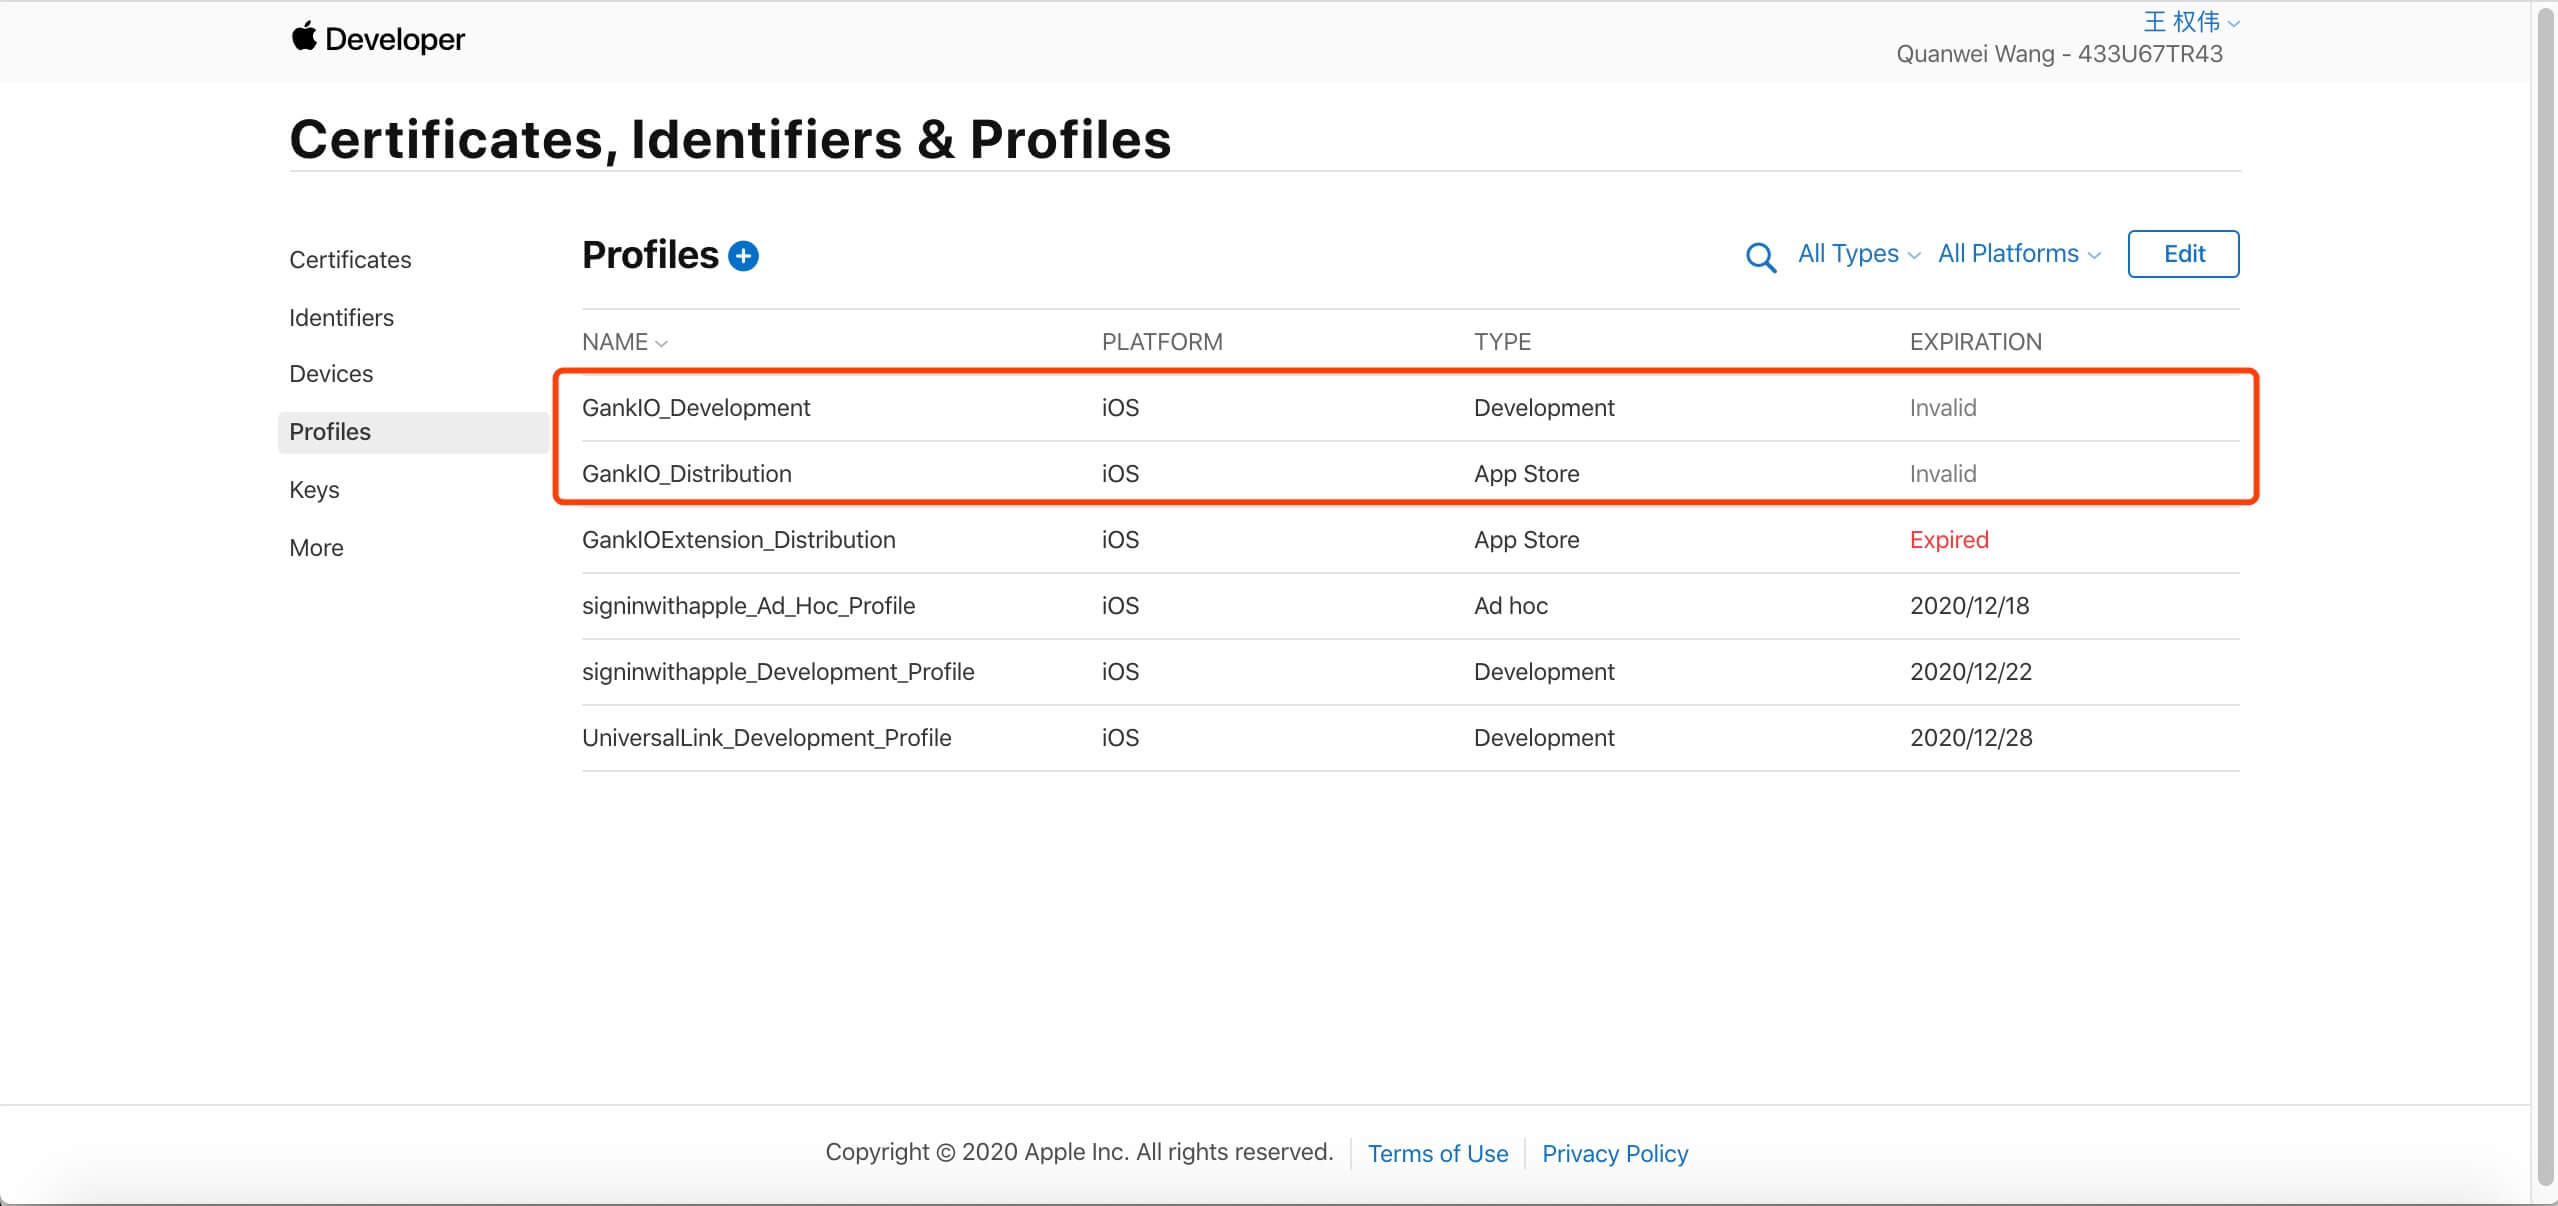Add a new profile with plus icon

pos(743,256)
